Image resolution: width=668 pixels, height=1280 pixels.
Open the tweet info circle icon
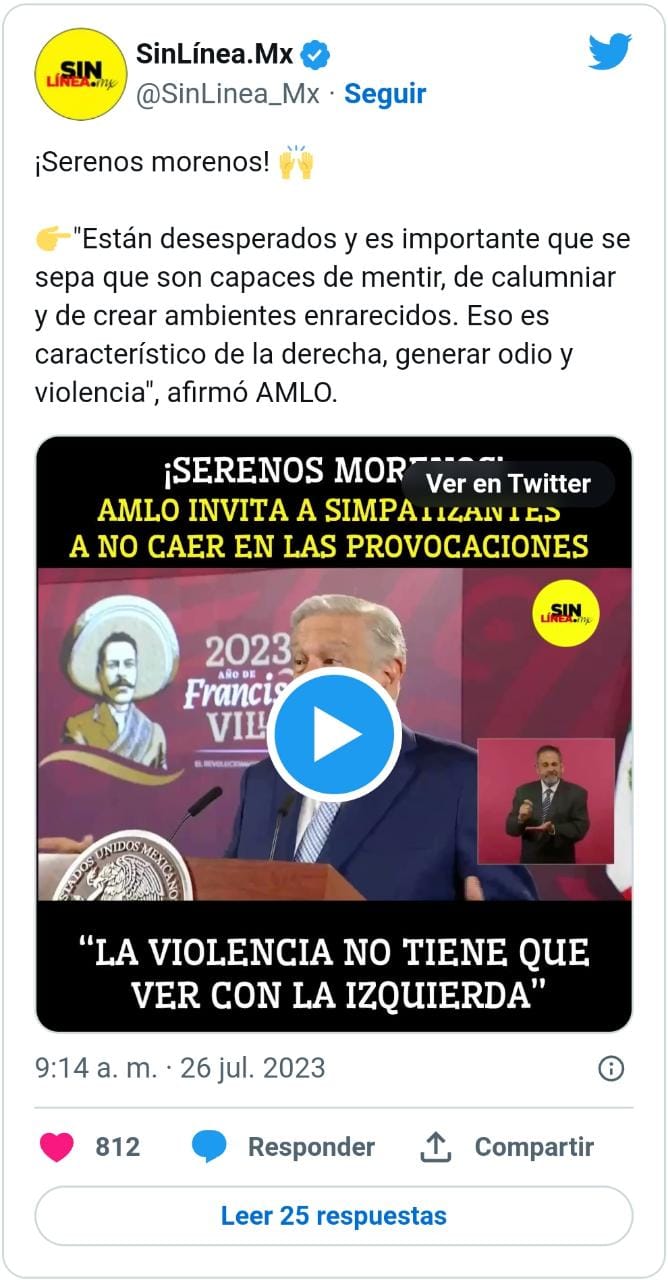tap(611, 1068)
